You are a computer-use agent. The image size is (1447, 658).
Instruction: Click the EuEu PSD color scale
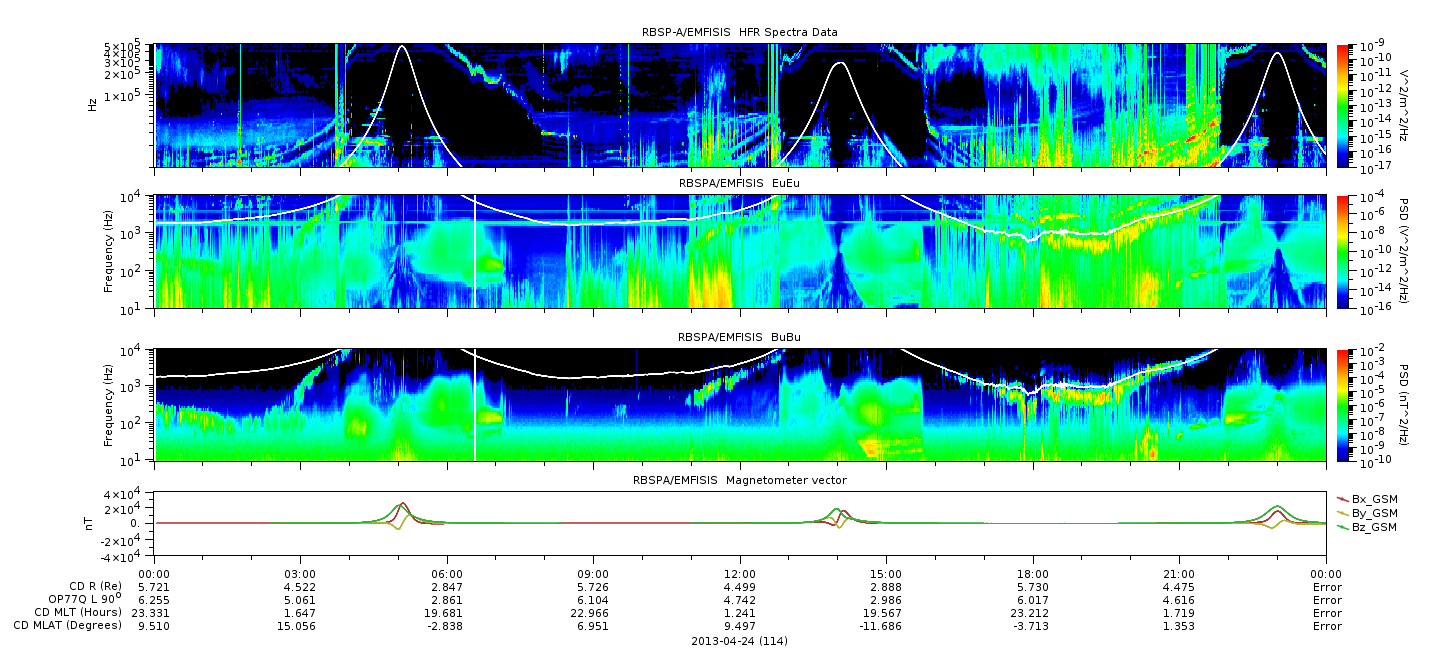(x=1342, y=252)
